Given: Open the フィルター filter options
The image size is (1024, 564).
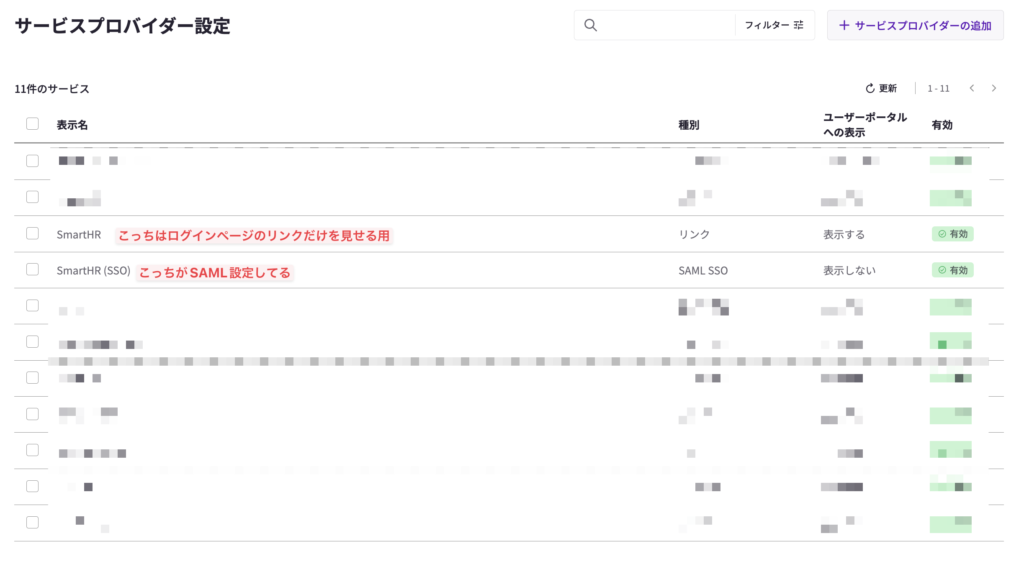Looking at the screenshot, I should click(774, 26).
